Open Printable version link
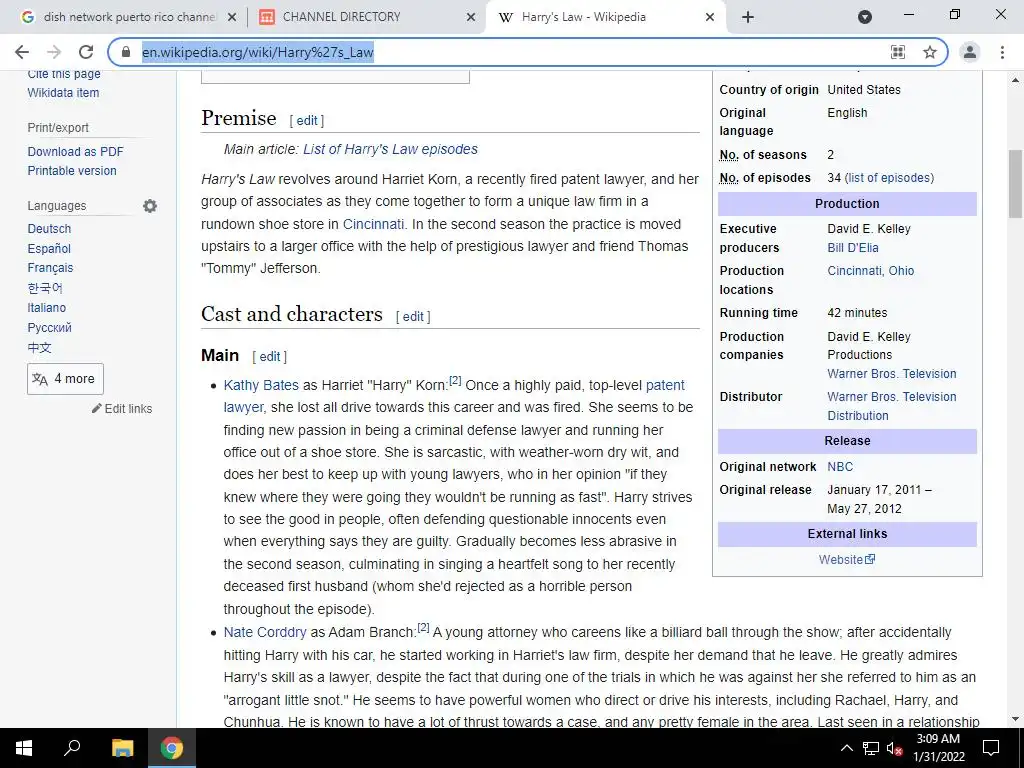This screenshot has height=768, width=1024. (x=72, y=170)
